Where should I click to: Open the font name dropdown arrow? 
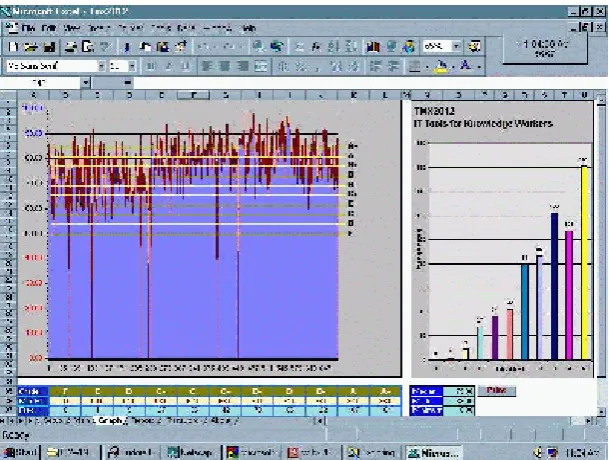point(101,66)
